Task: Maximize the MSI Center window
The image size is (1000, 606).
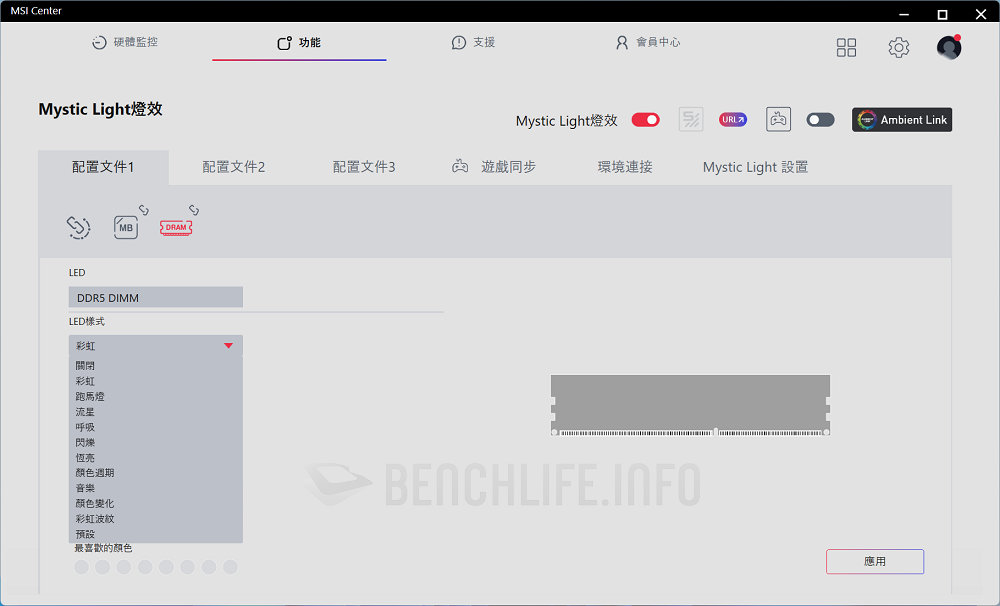Action: point(942,14)
